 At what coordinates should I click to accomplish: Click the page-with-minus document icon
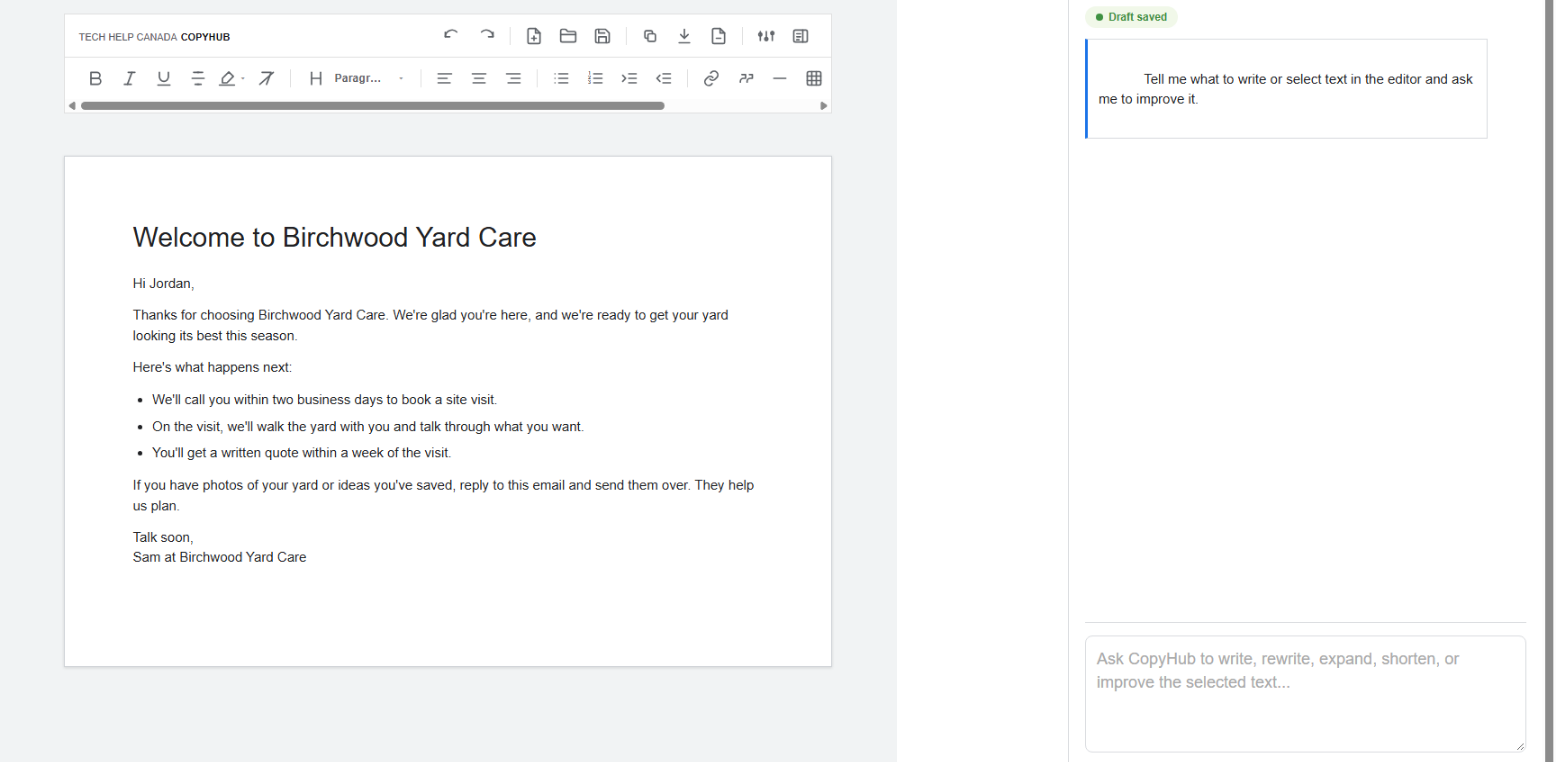point(718,36)
